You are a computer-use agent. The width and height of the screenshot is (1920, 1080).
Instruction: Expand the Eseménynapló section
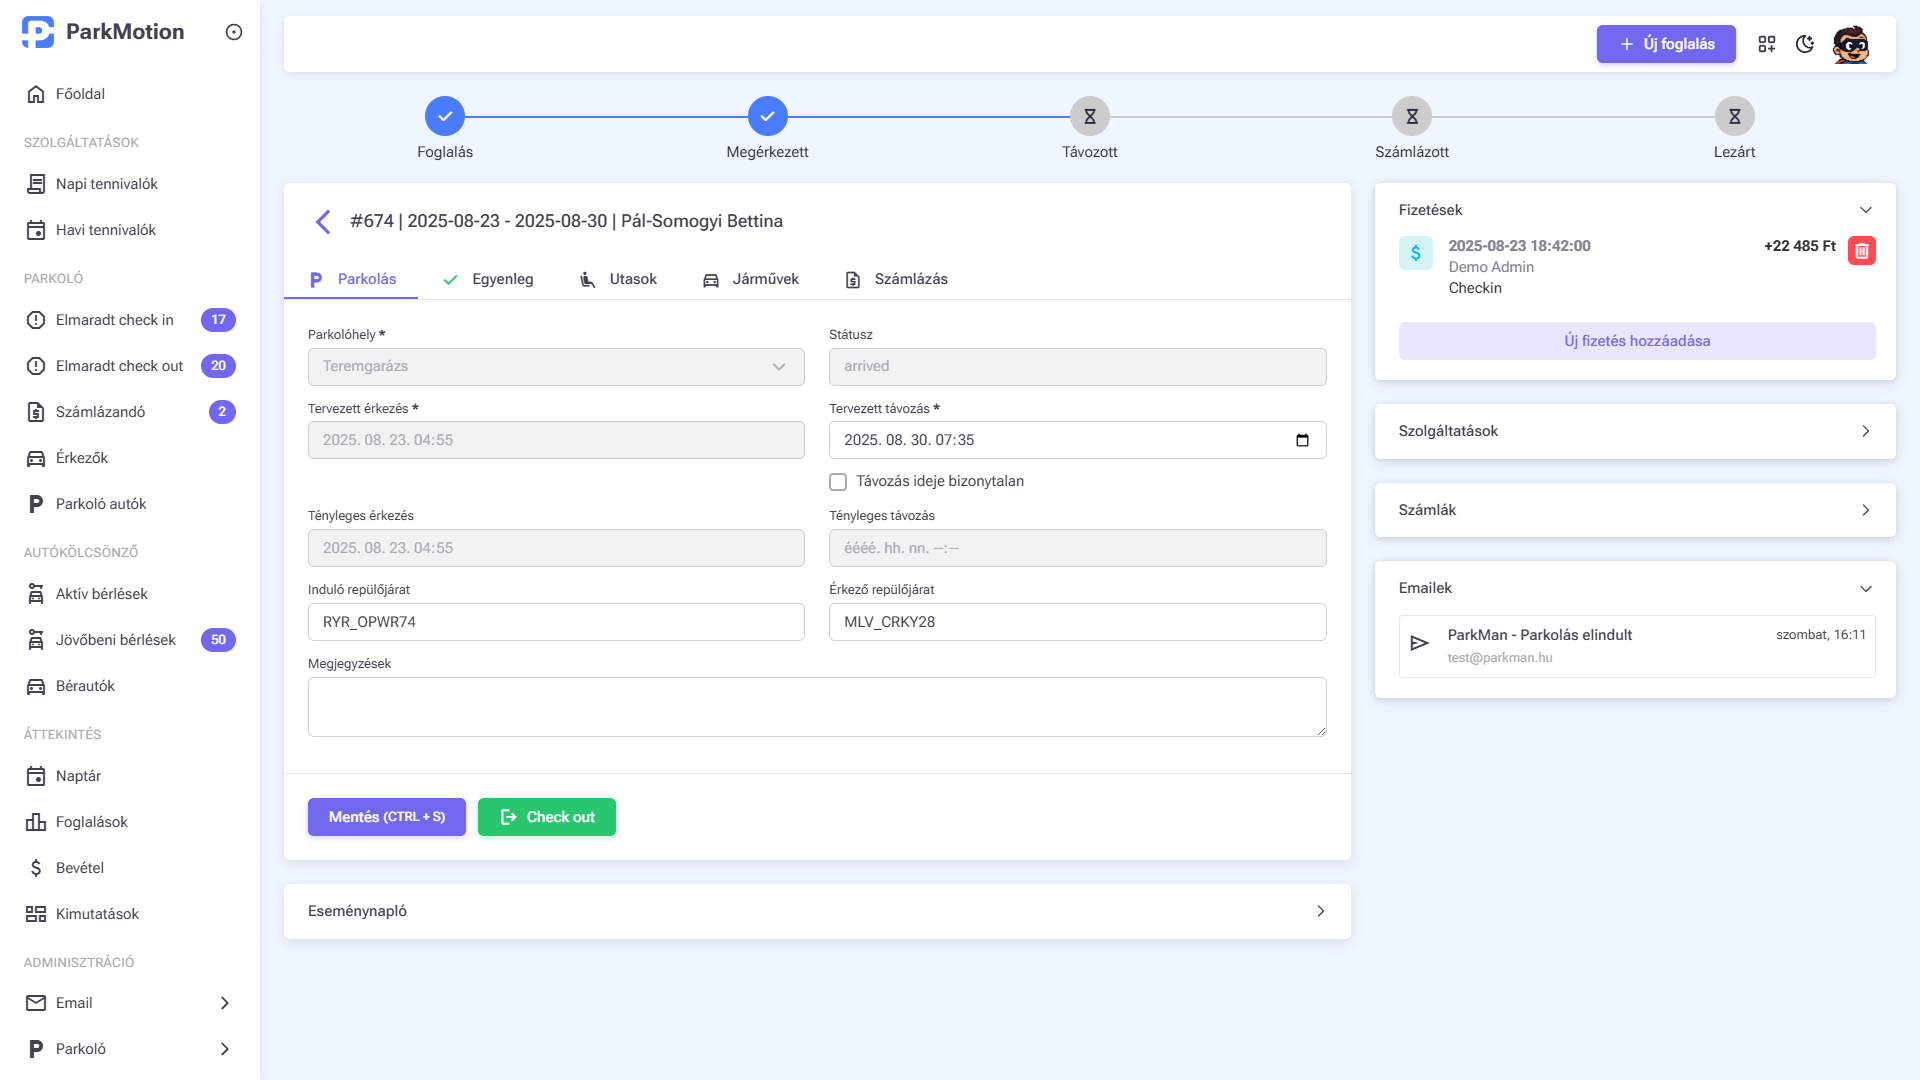tap(817, 911)
